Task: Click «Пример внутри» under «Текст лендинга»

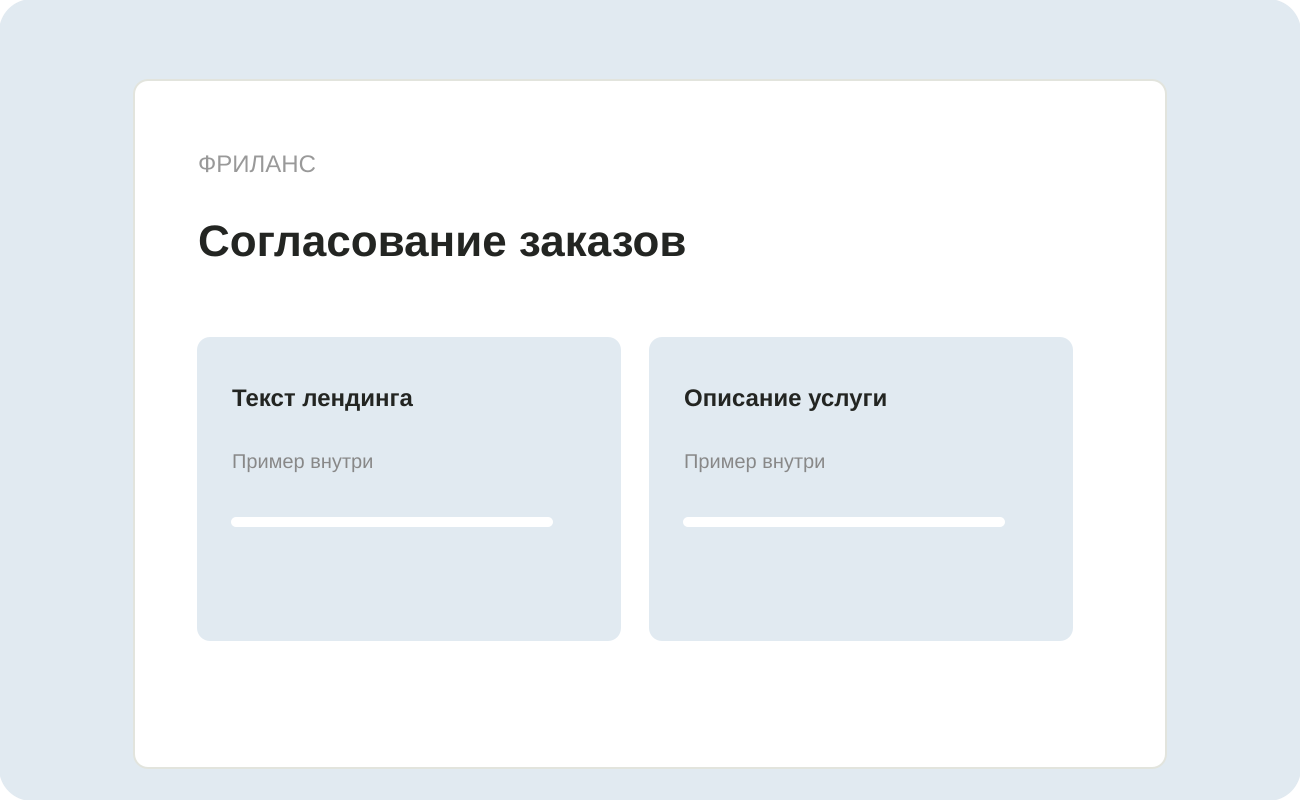Action: coord(302,462)
